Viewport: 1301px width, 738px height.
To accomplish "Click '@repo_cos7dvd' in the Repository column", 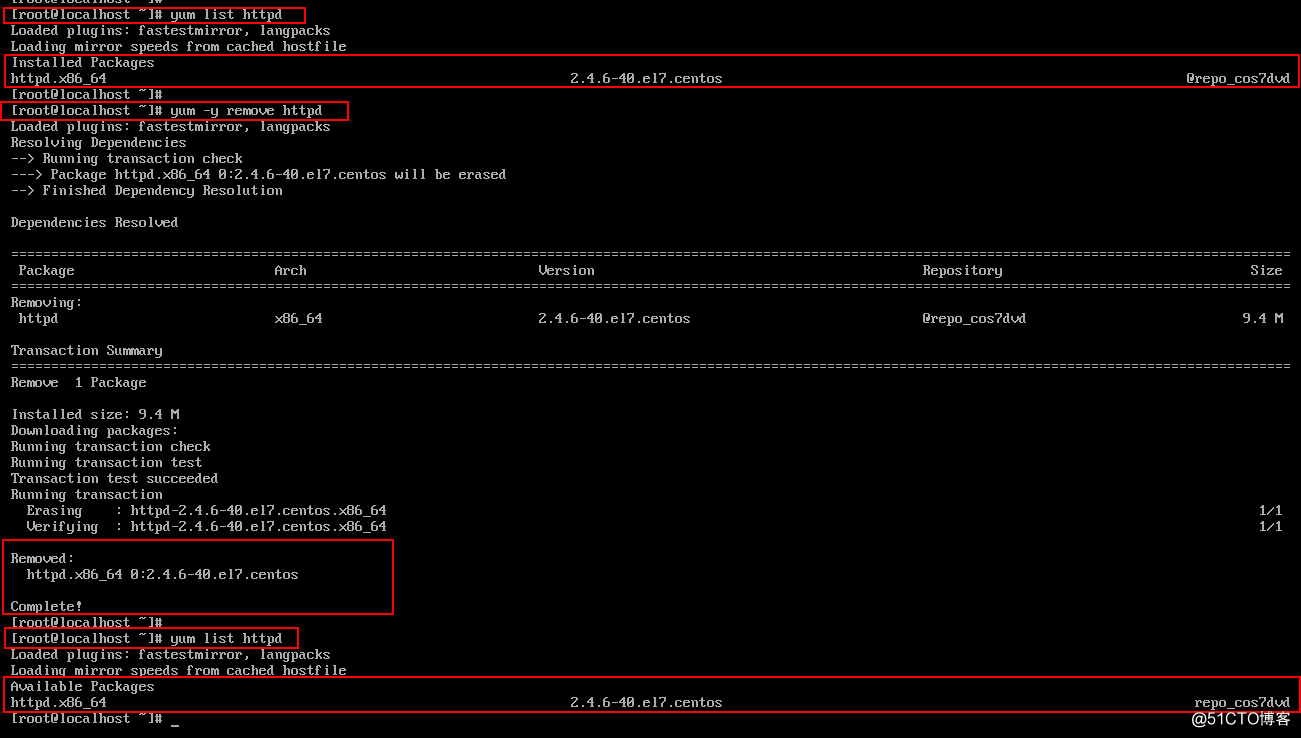I will (974, 318).
